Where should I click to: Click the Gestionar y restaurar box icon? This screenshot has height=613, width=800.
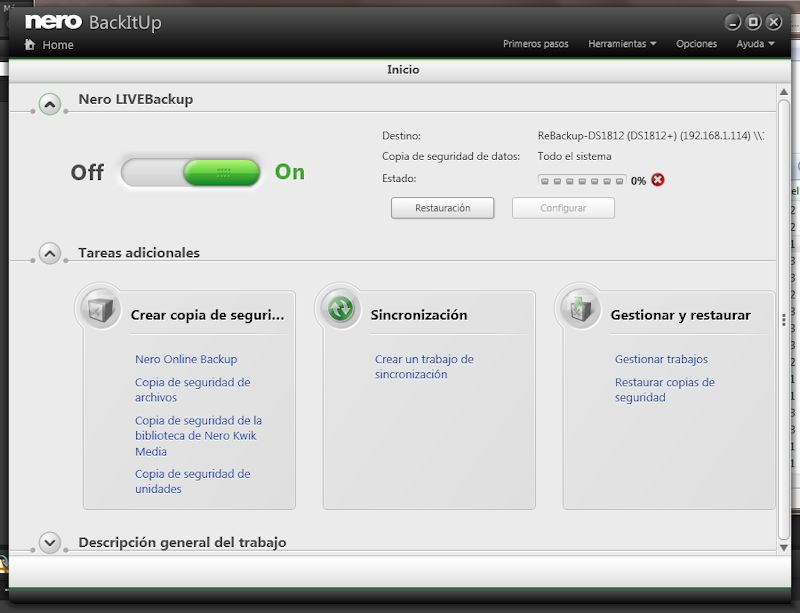pos(580,309)
